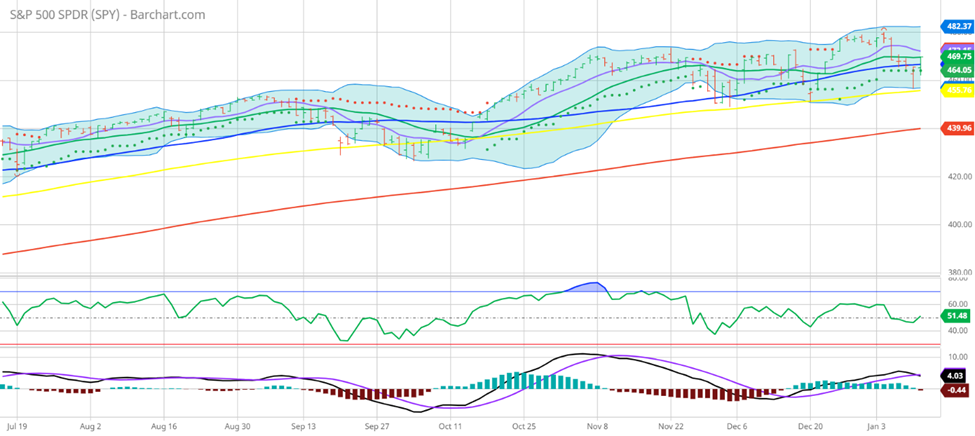This screenshot has width=975, height=436.
Task: Click the Dec 20 date label
Action: [x=810, y=428]
